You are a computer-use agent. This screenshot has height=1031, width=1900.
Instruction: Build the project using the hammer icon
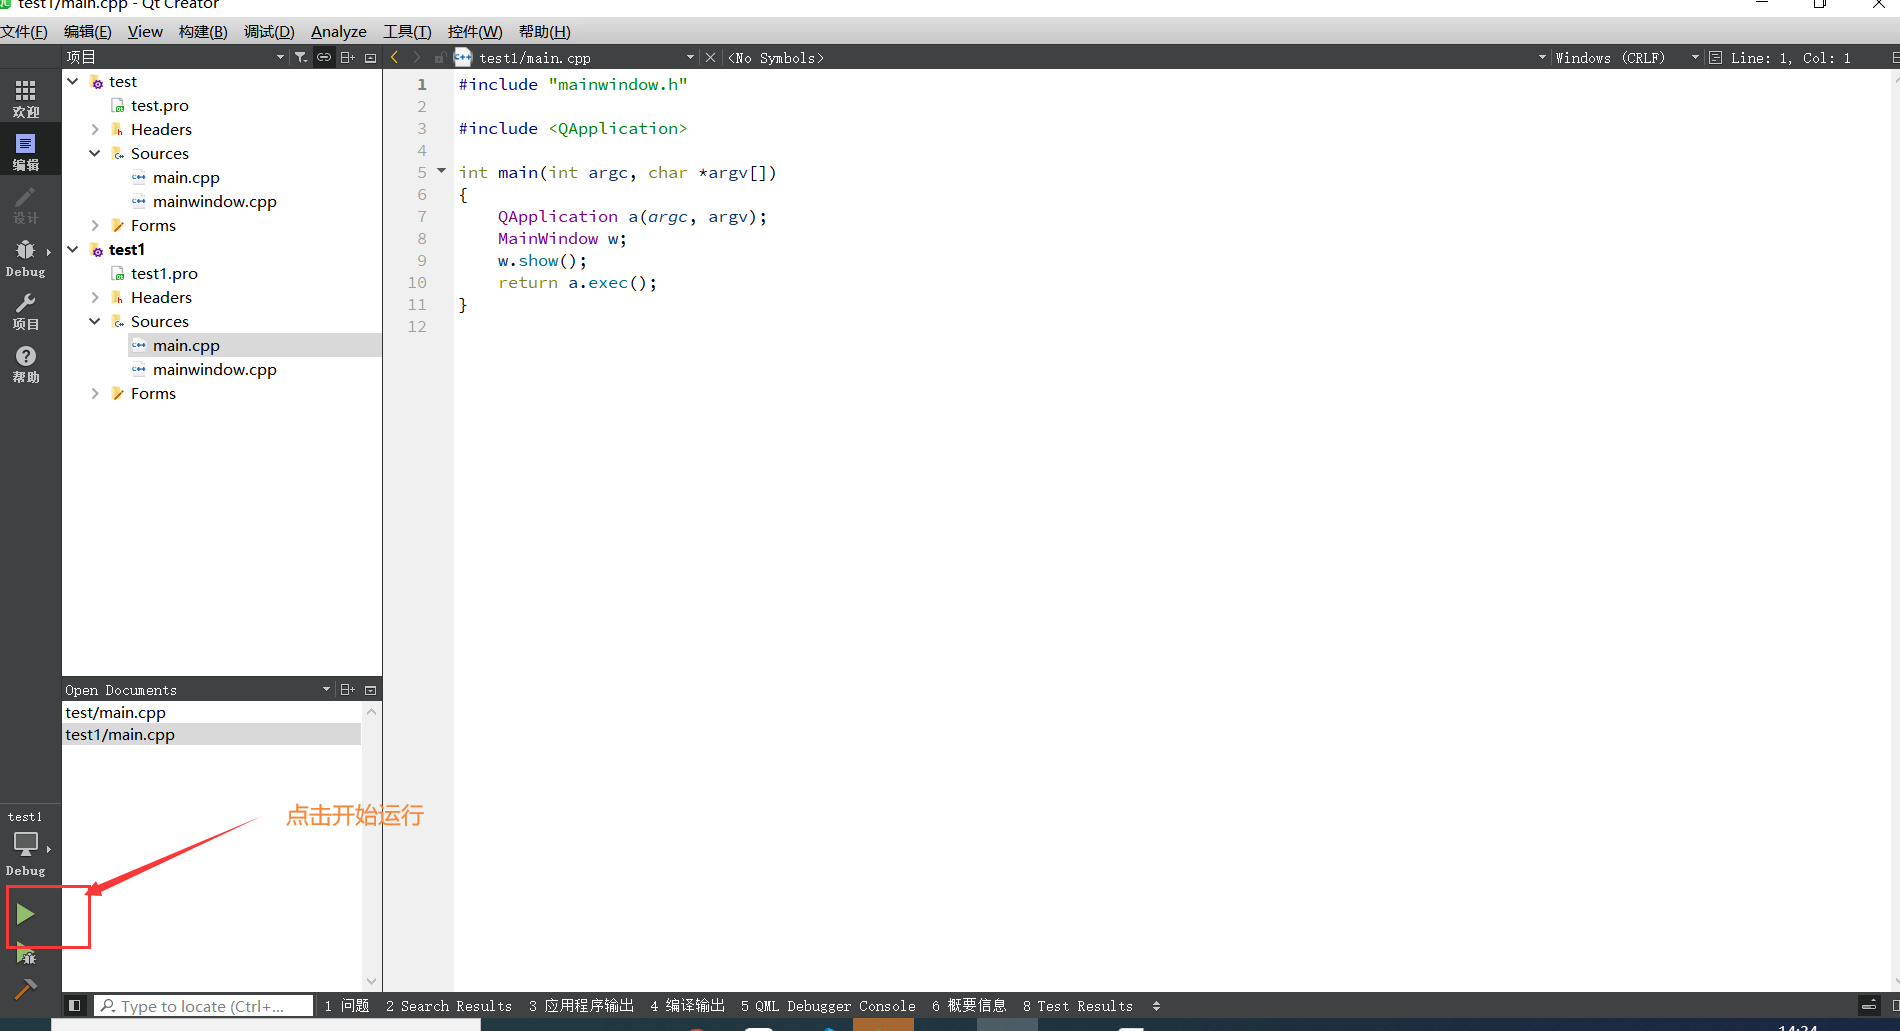25,990
